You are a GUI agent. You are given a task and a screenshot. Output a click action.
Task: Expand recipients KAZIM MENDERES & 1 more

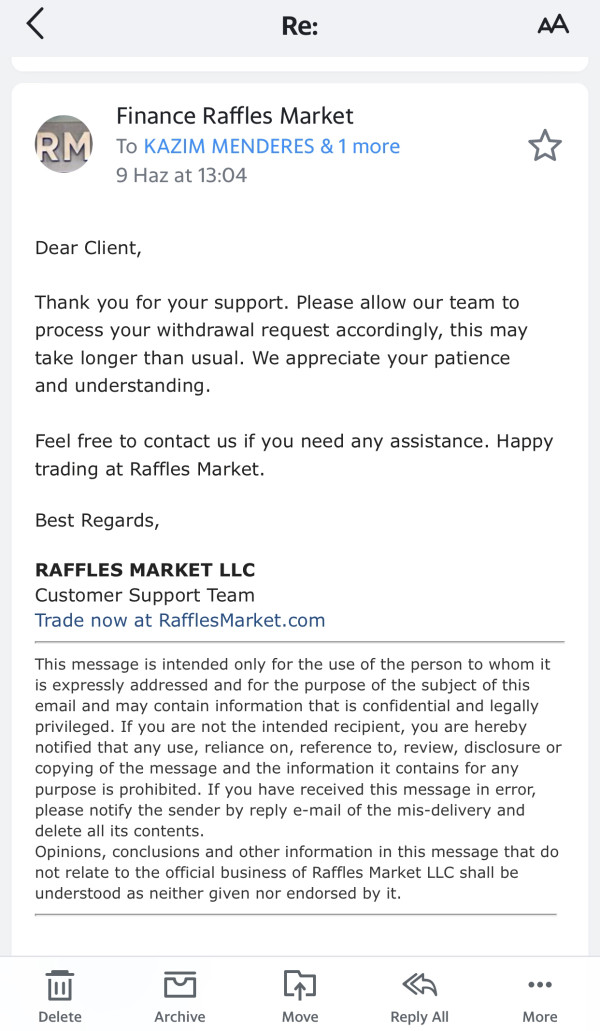click(271, 146)
